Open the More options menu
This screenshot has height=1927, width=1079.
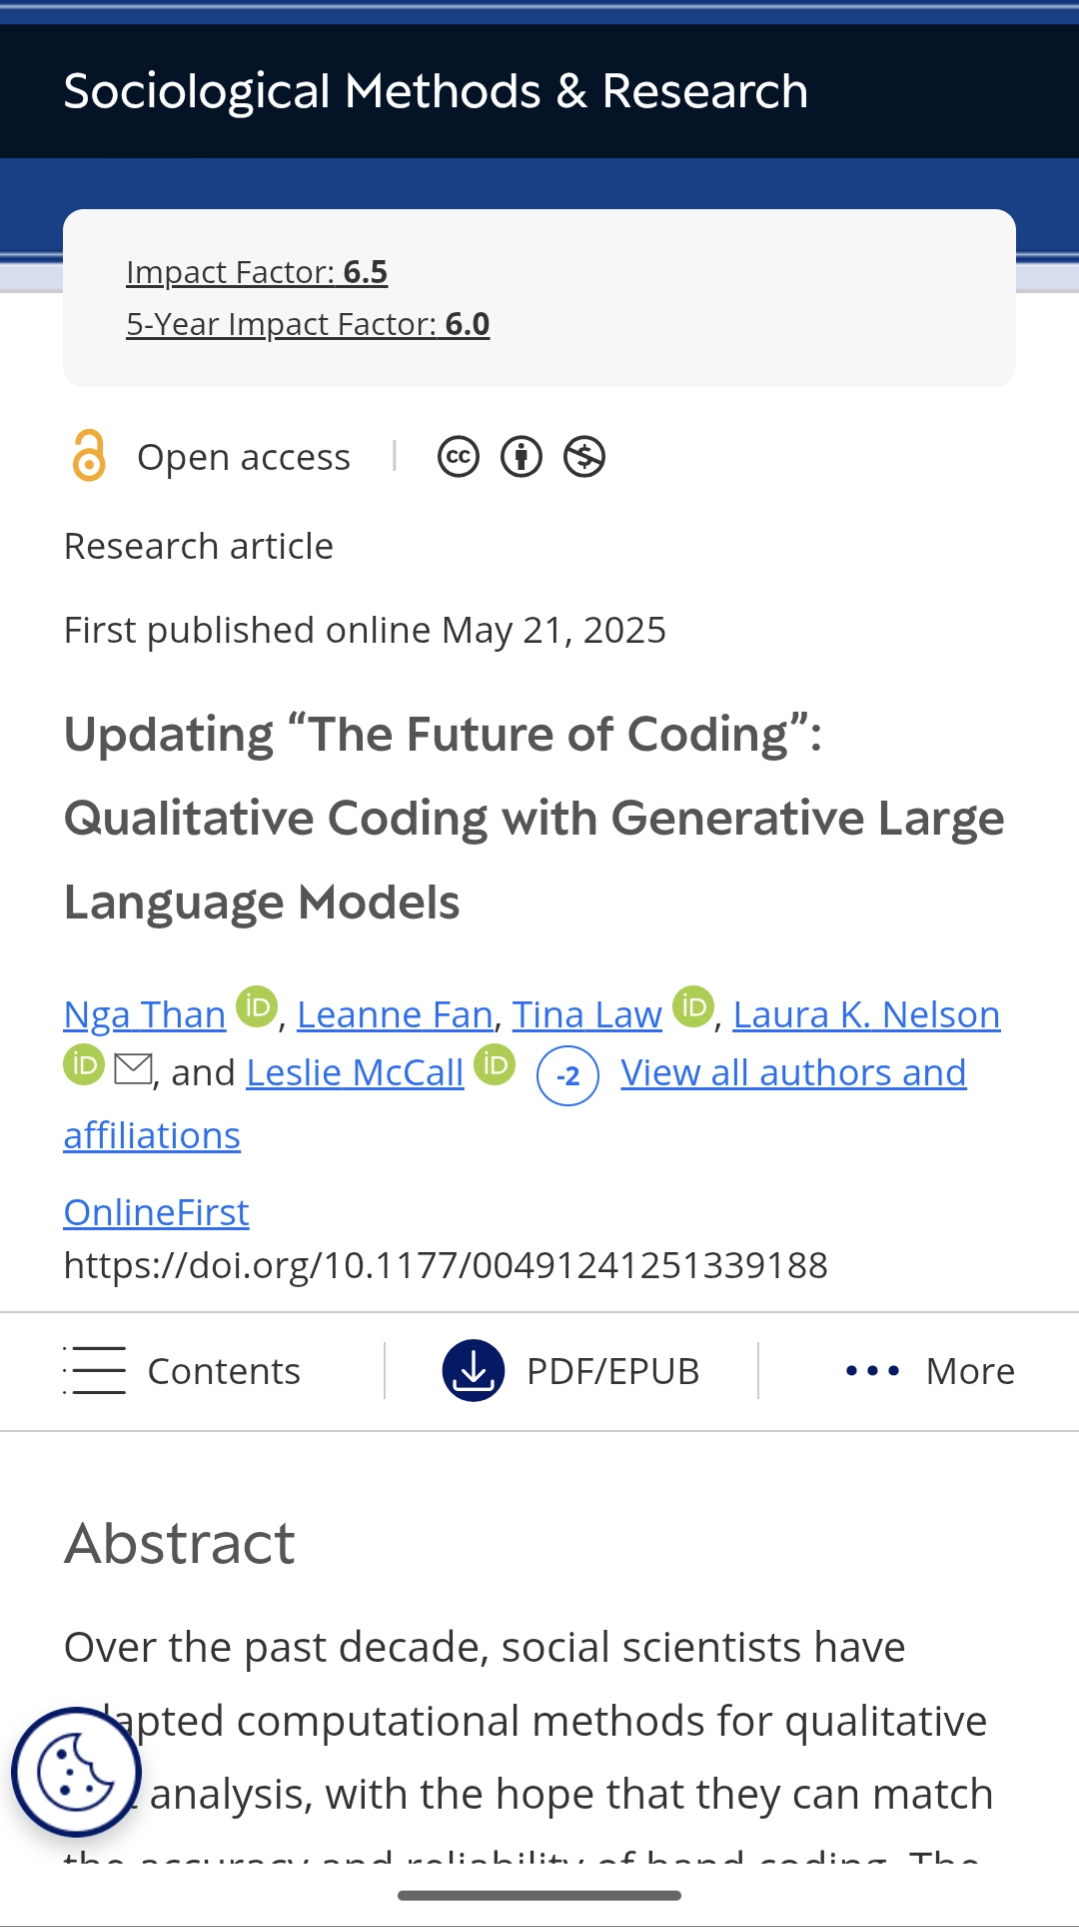(x=930, y=1370)
